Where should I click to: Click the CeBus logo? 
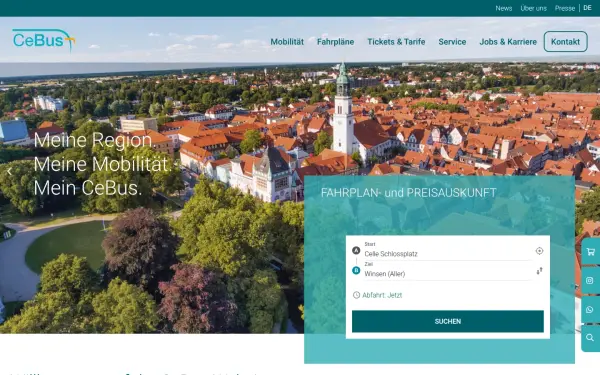(x=44, y=40)
